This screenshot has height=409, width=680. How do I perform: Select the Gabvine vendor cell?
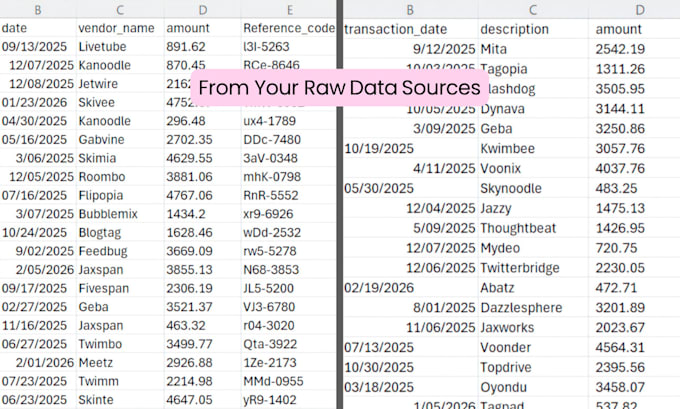(x=120, y=140)
